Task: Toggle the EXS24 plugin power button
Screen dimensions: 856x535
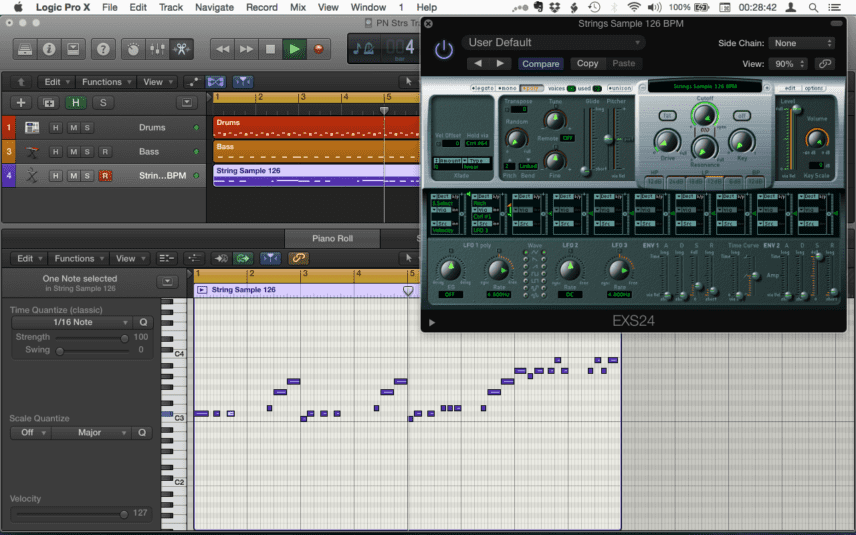Action: click(444, 50)
